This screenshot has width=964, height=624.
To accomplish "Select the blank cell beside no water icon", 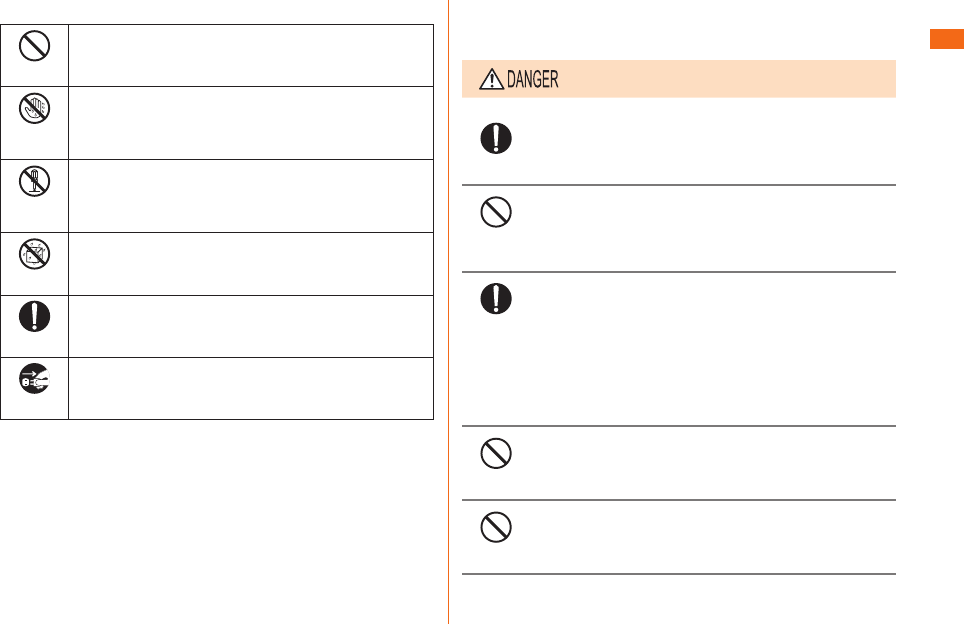I will pyautogui.click(x=251, y=264).
